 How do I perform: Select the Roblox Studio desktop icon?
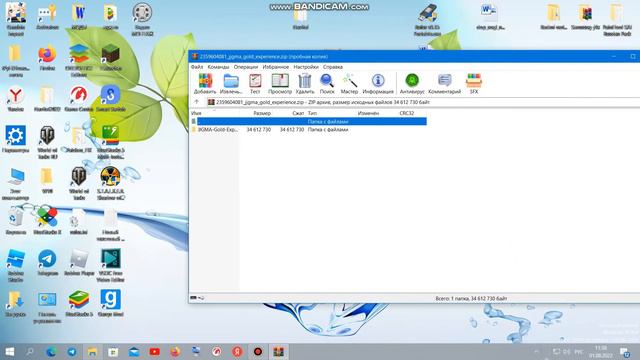16,266
